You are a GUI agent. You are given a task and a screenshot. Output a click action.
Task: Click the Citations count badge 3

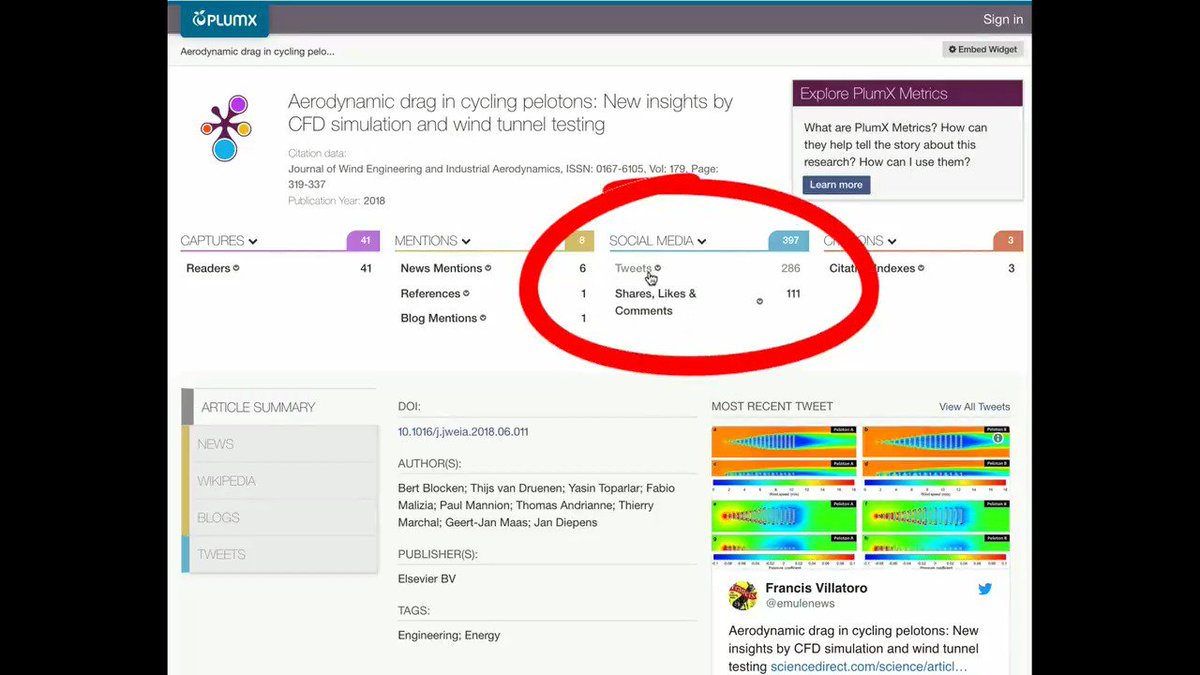[x=1009, y=240]
